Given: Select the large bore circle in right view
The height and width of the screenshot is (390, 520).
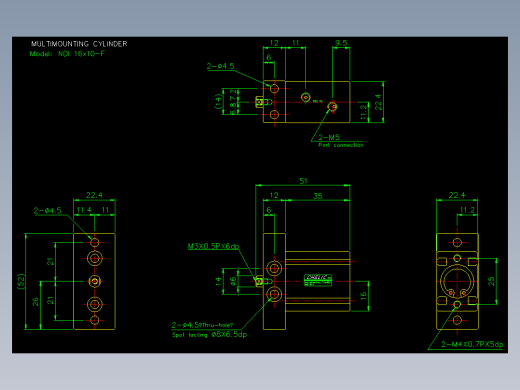Looking at the screenshot, I should pos(457,281).
